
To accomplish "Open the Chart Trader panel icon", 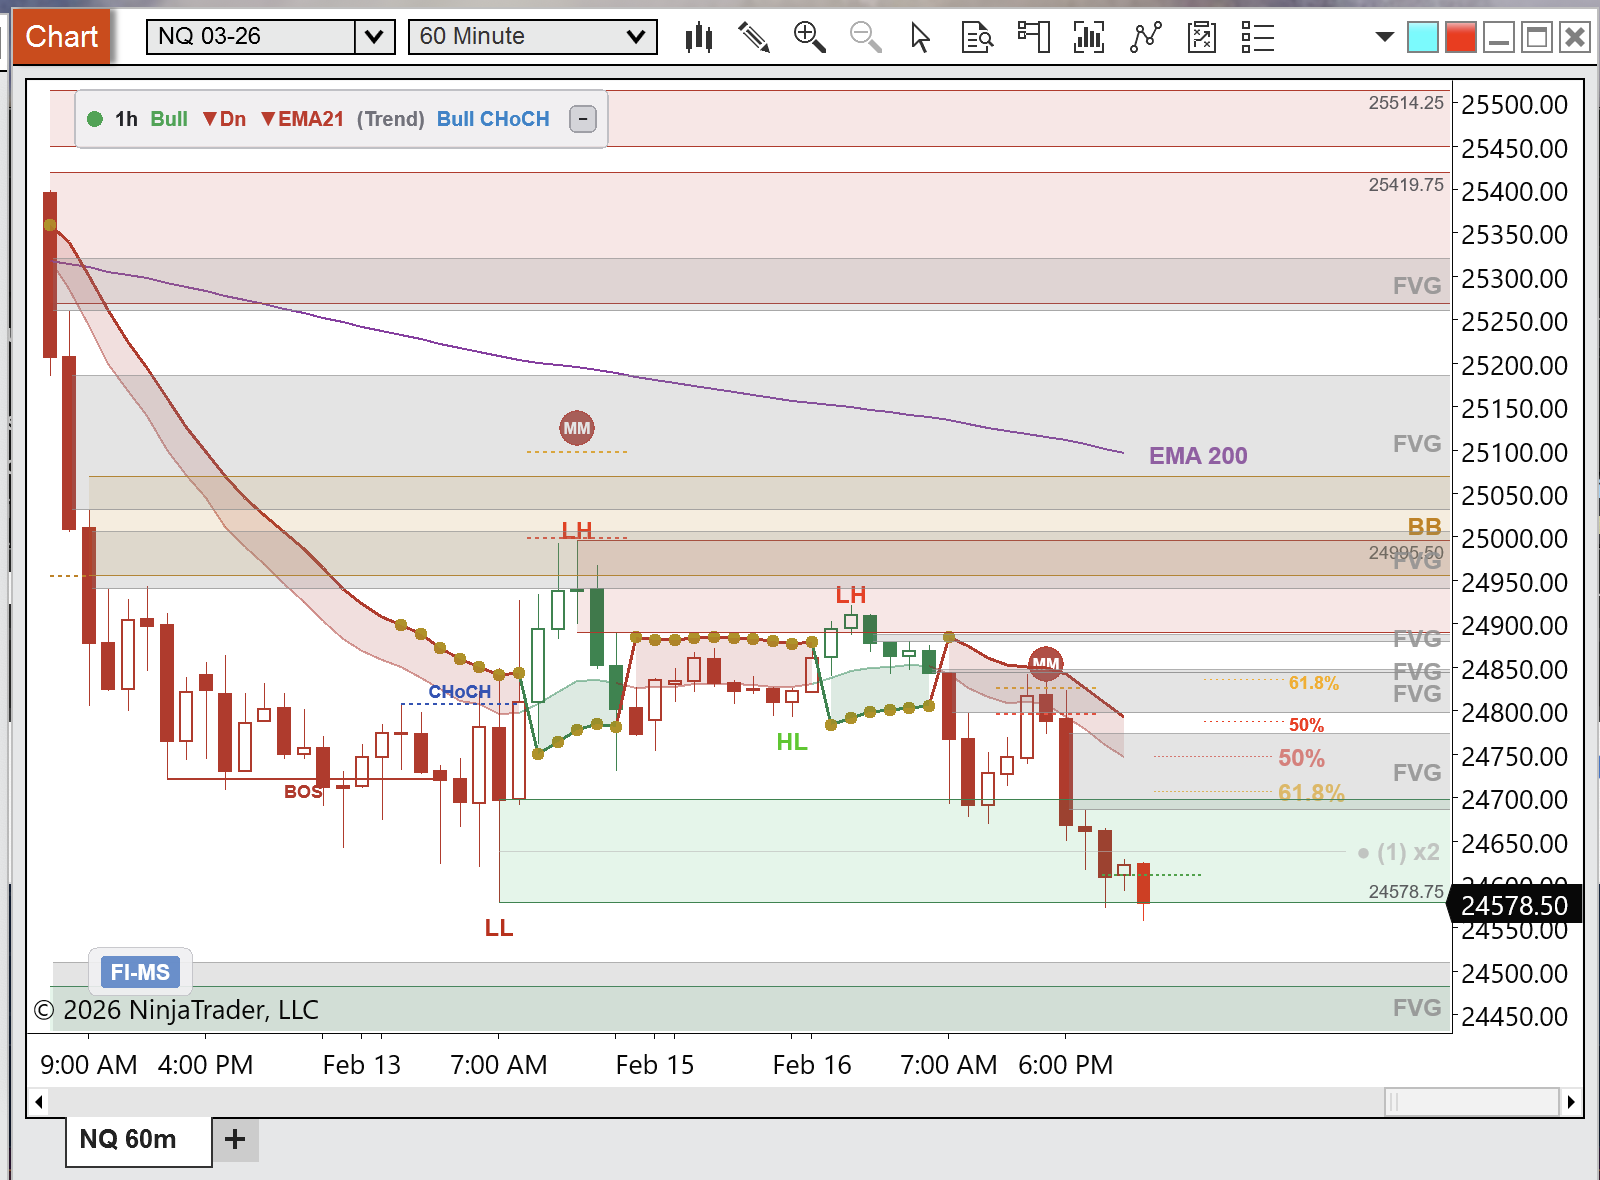I will coord(1033,37).
